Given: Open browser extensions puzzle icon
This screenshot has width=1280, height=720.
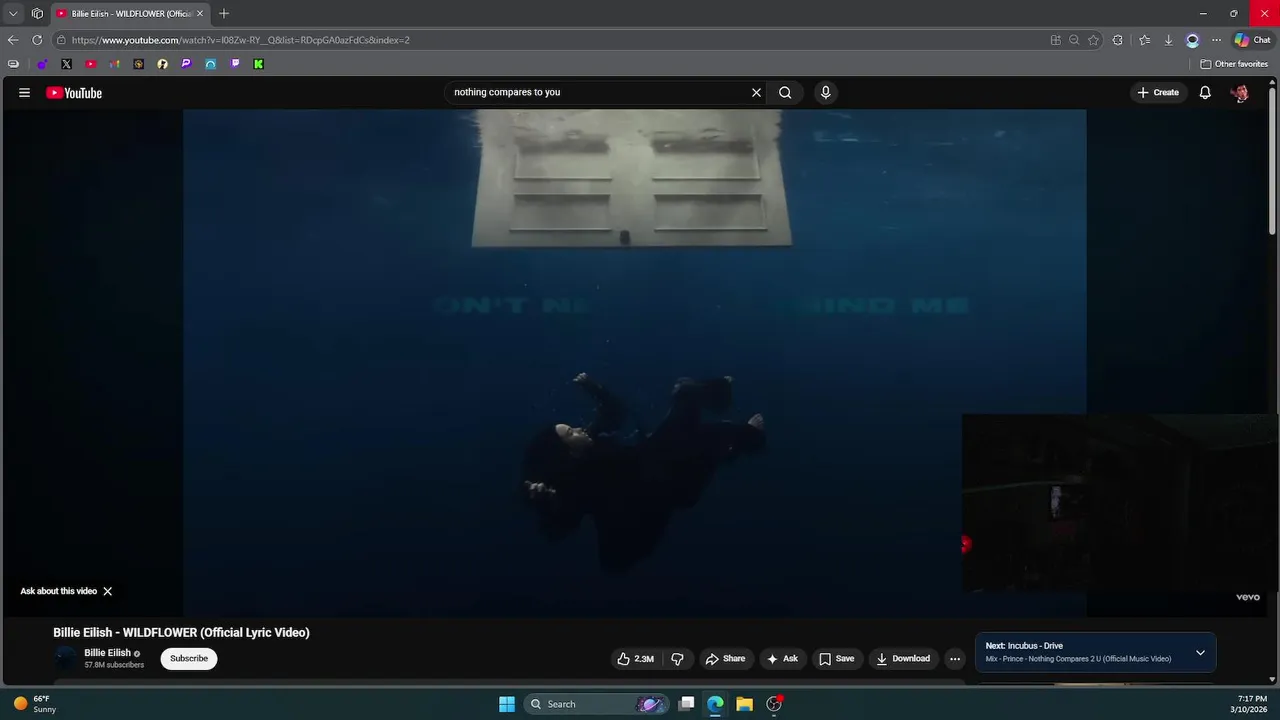Looking at the screenshot, I should pos(1117,40).
